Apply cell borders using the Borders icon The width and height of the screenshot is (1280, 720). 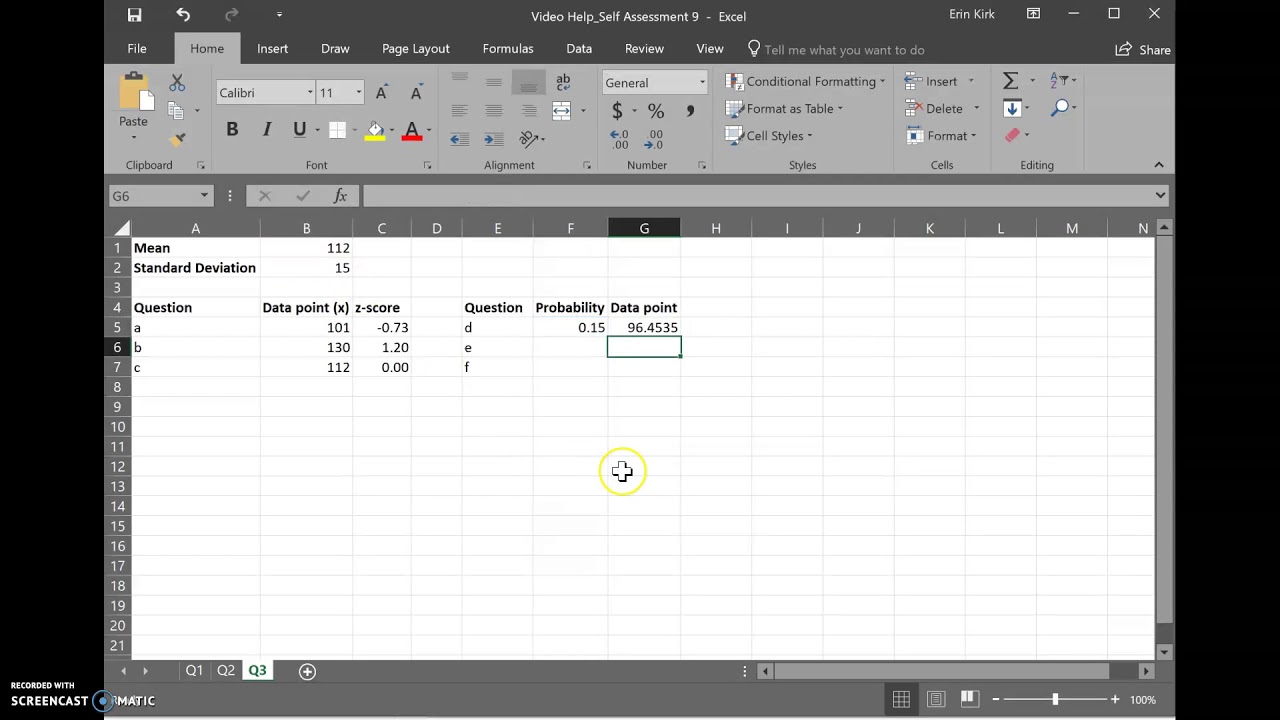click(337, 130)
